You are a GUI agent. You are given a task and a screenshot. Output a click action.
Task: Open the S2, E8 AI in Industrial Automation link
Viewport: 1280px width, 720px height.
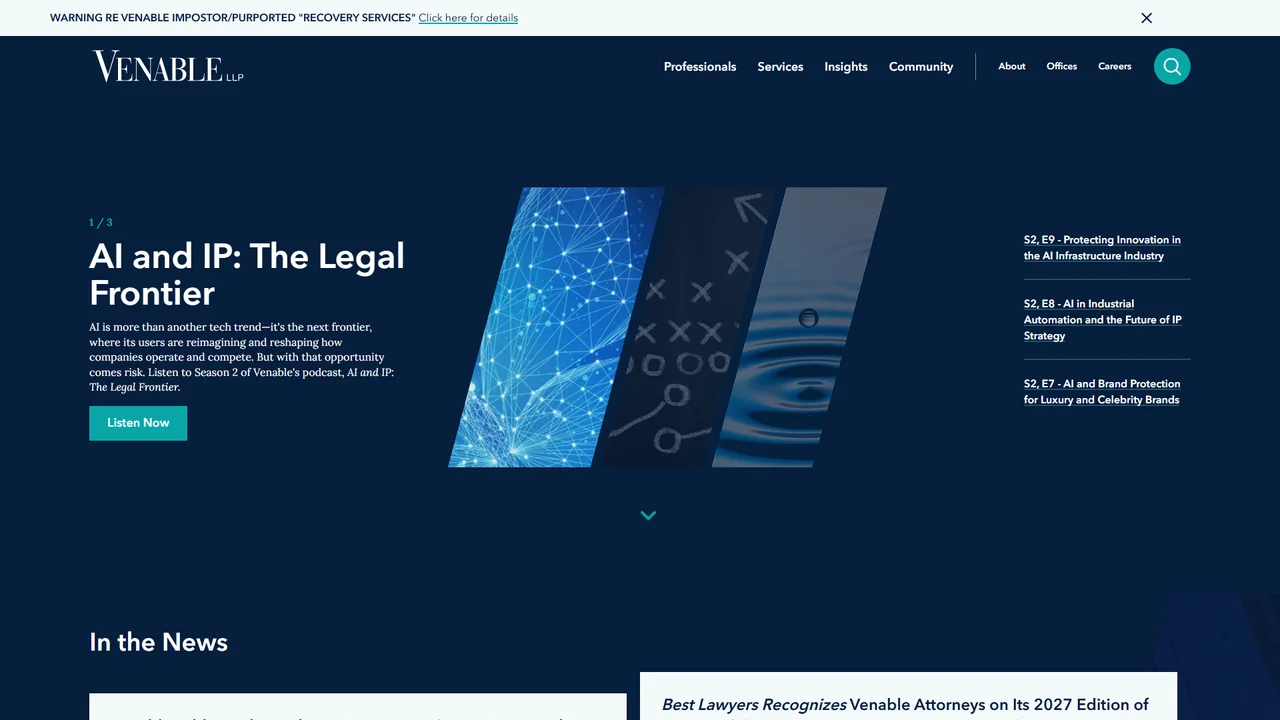[1102, 320]
